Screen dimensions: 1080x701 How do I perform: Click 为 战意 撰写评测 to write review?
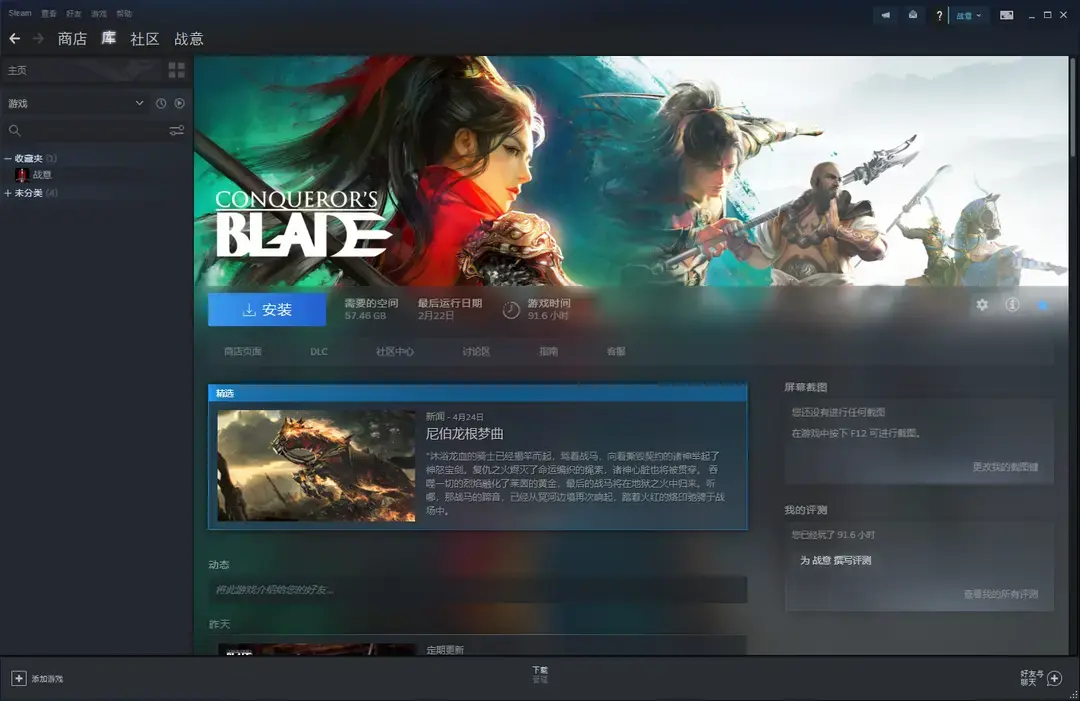(835, 561)
